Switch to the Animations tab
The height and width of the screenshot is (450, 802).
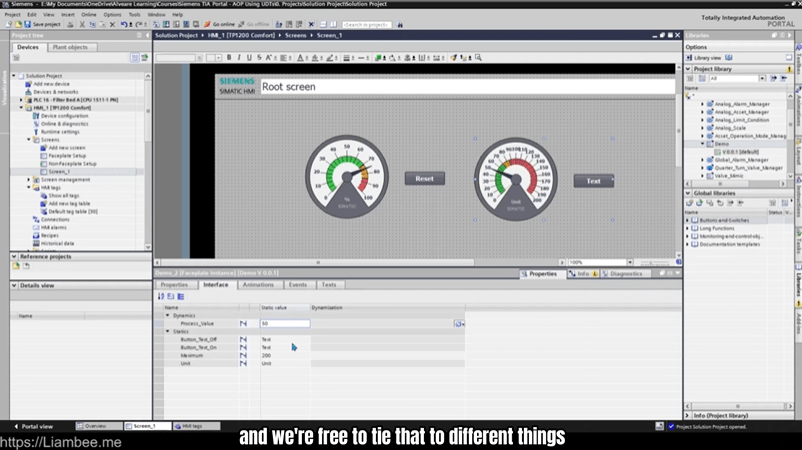click(257, 285)
